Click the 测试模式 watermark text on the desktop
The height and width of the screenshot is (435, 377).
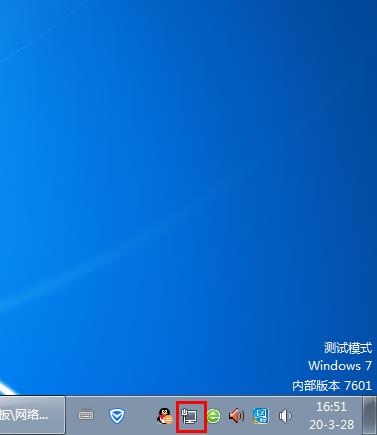tap(348, 348)
